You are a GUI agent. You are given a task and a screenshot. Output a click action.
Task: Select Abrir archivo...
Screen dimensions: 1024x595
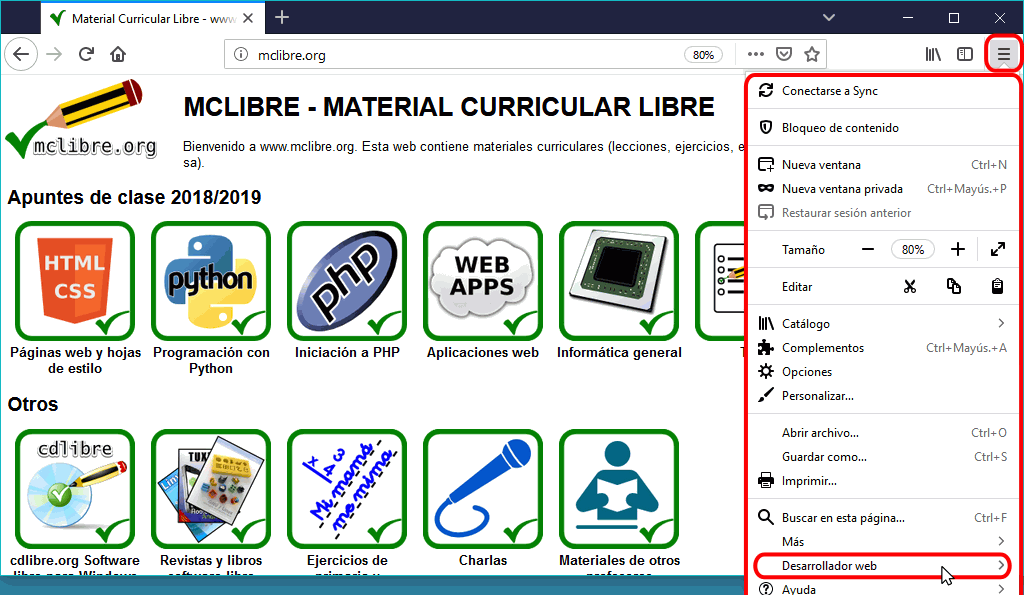[x=883, y=432]
